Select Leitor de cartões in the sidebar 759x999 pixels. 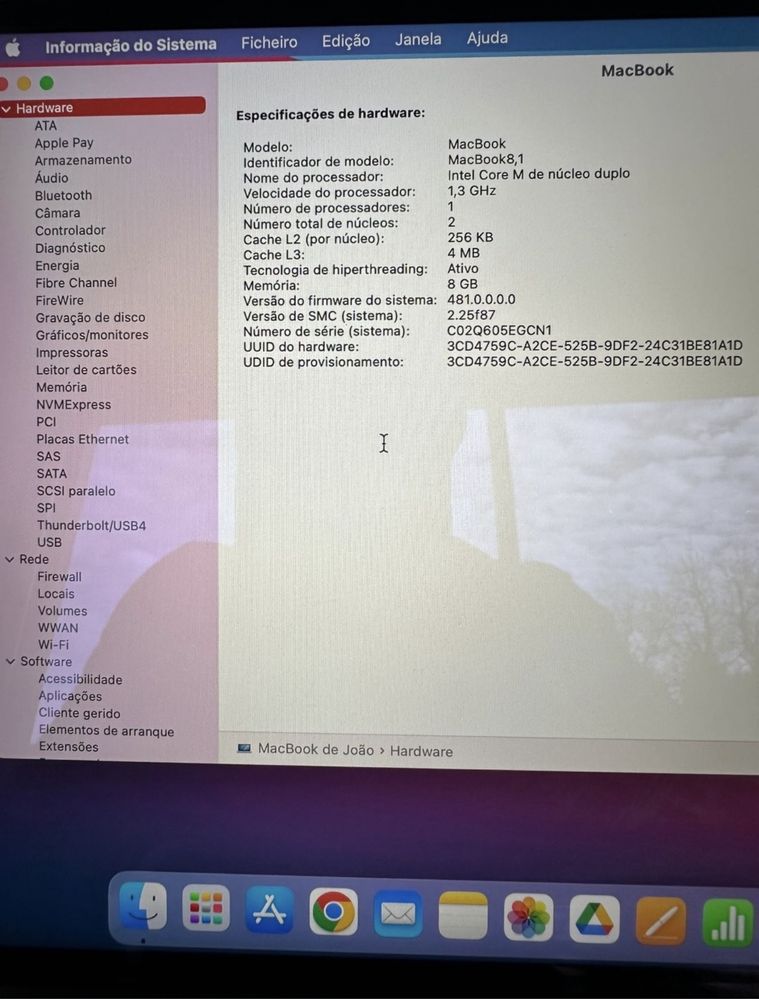(x=86, y=370)
